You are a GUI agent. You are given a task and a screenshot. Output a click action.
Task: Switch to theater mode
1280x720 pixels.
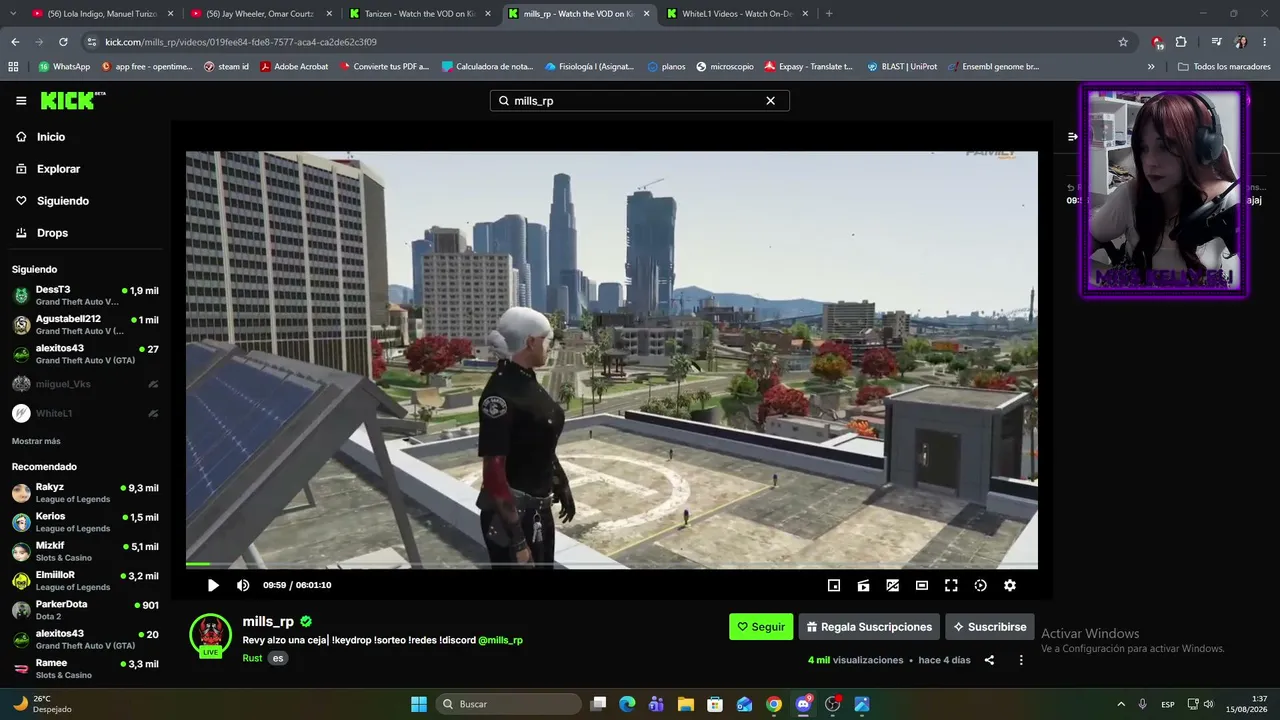[922, 585]
